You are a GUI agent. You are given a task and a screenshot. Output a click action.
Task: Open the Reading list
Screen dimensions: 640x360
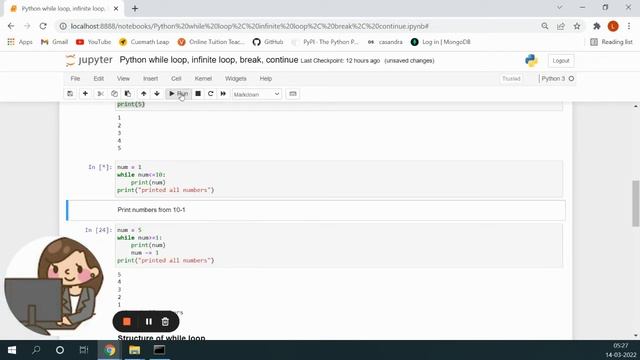611,42
